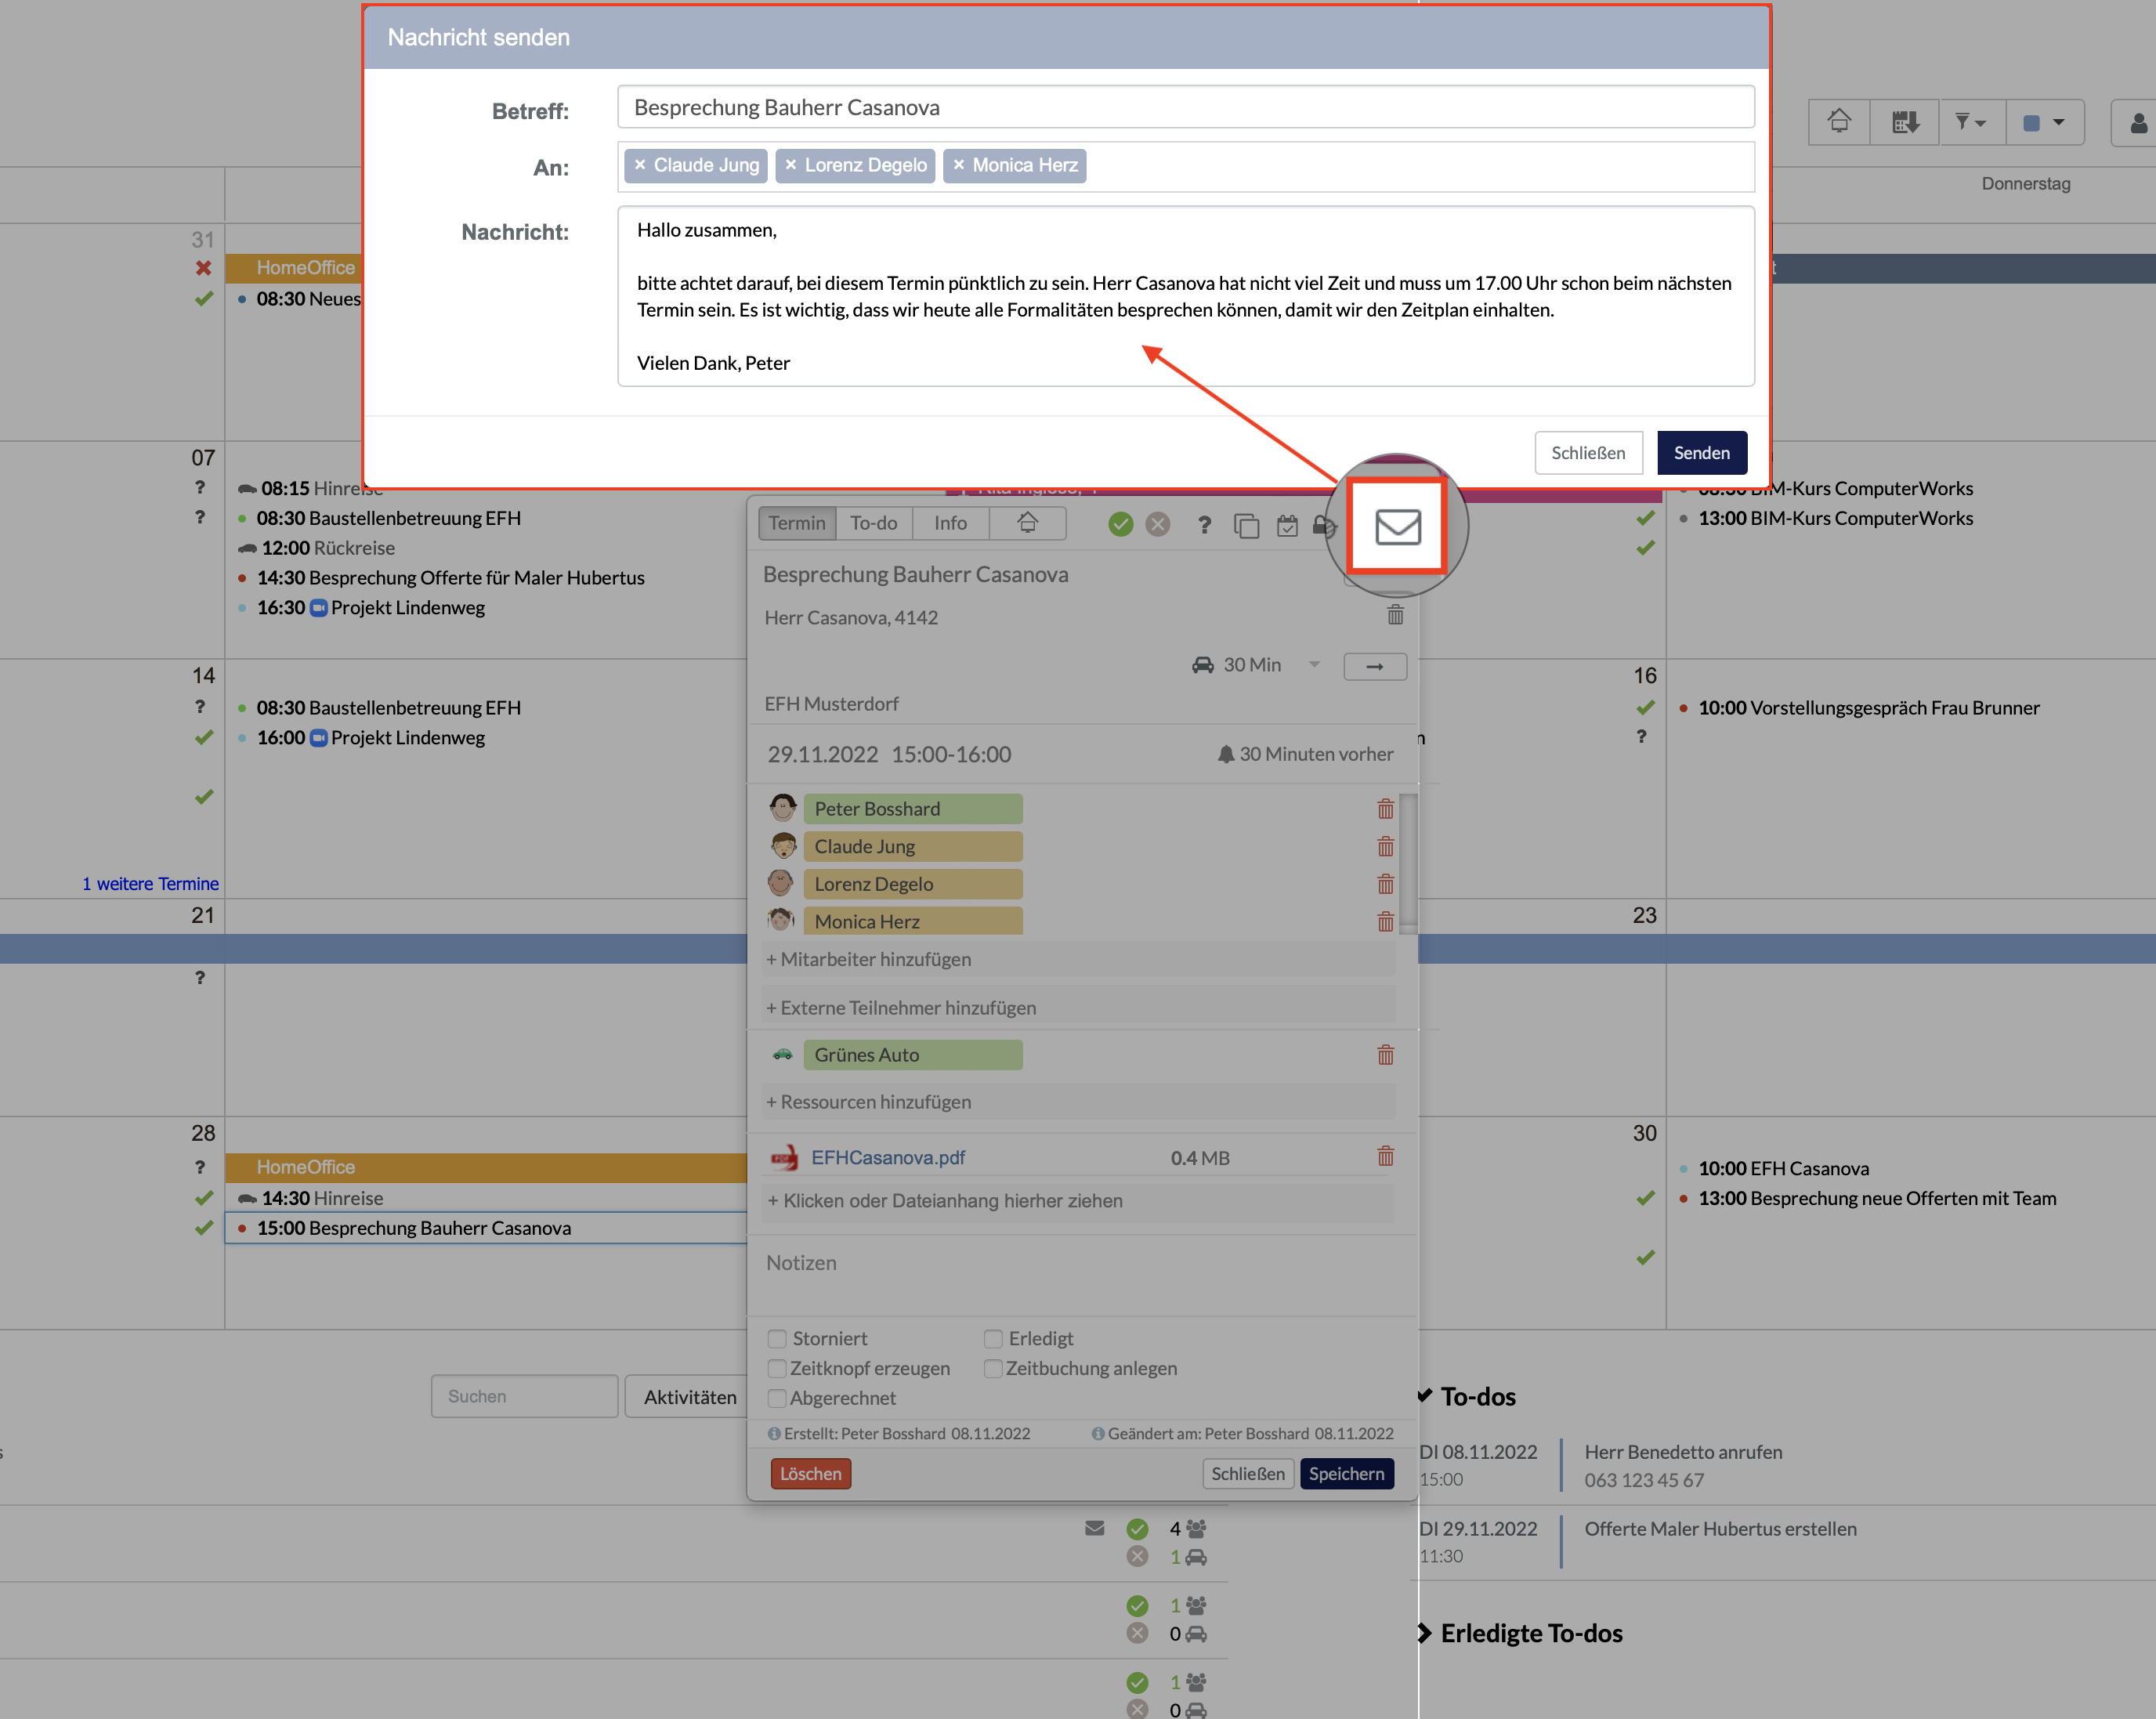Click the blue color swatch in calendar toolbar
Viewport: 2156px width, 1719px height.
click(2031, 123)
